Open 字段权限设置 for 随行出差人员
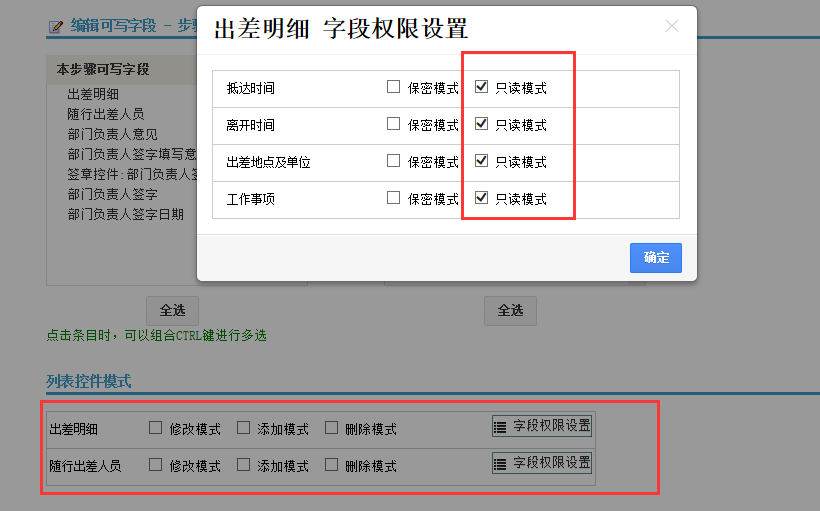 click(x=542, y=463)
